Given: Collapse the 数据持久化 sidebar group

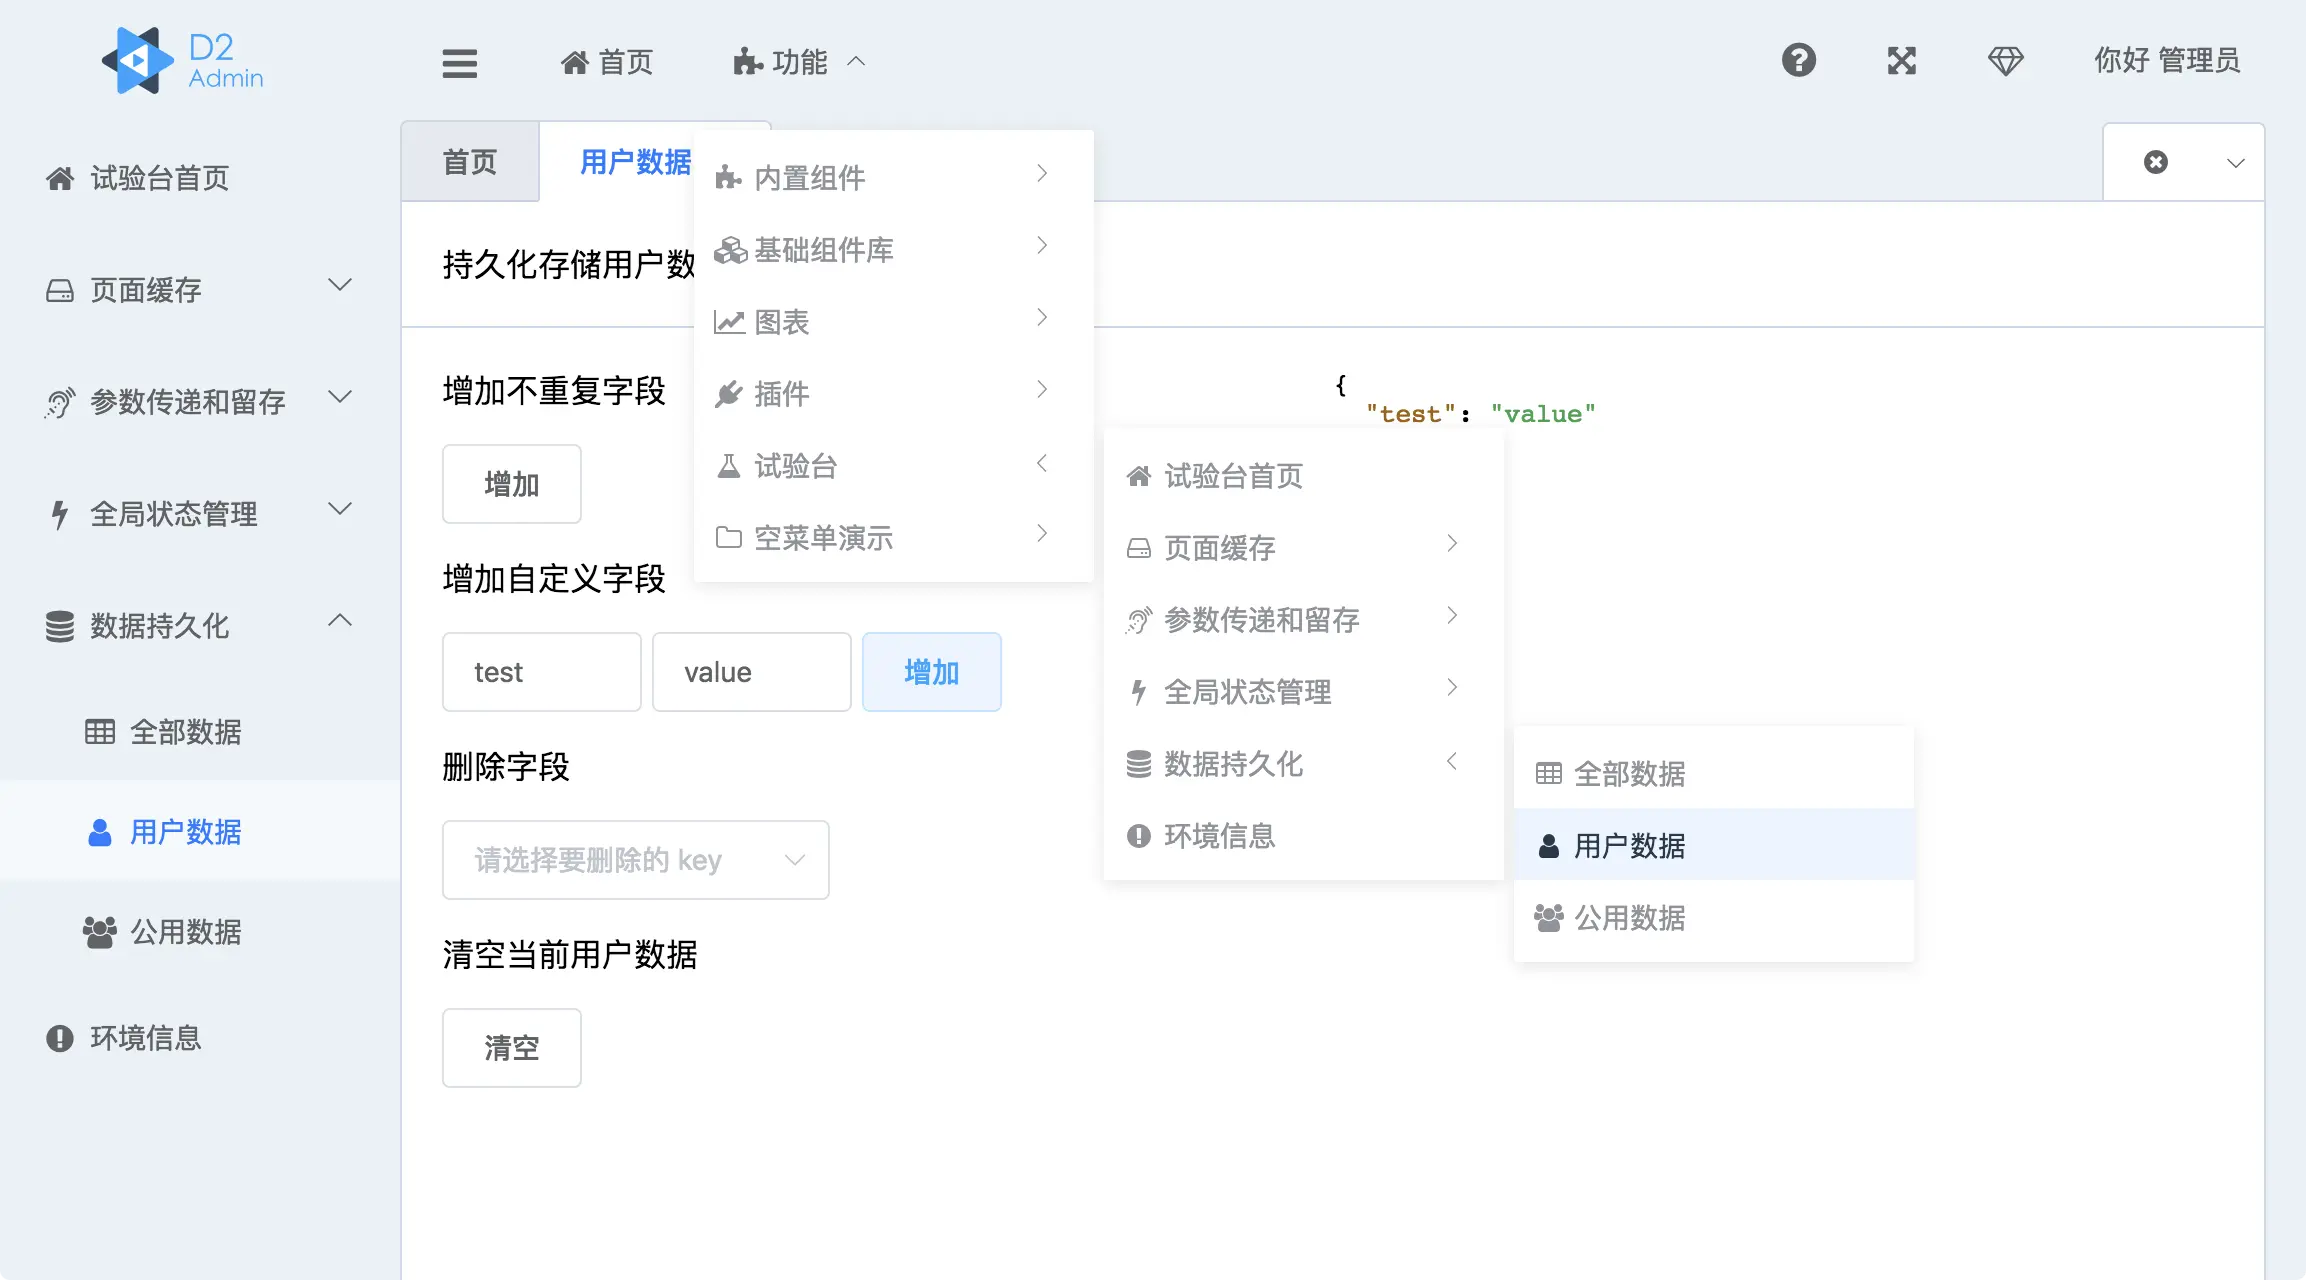Looking at the screenshot, I should click(200, 625).
